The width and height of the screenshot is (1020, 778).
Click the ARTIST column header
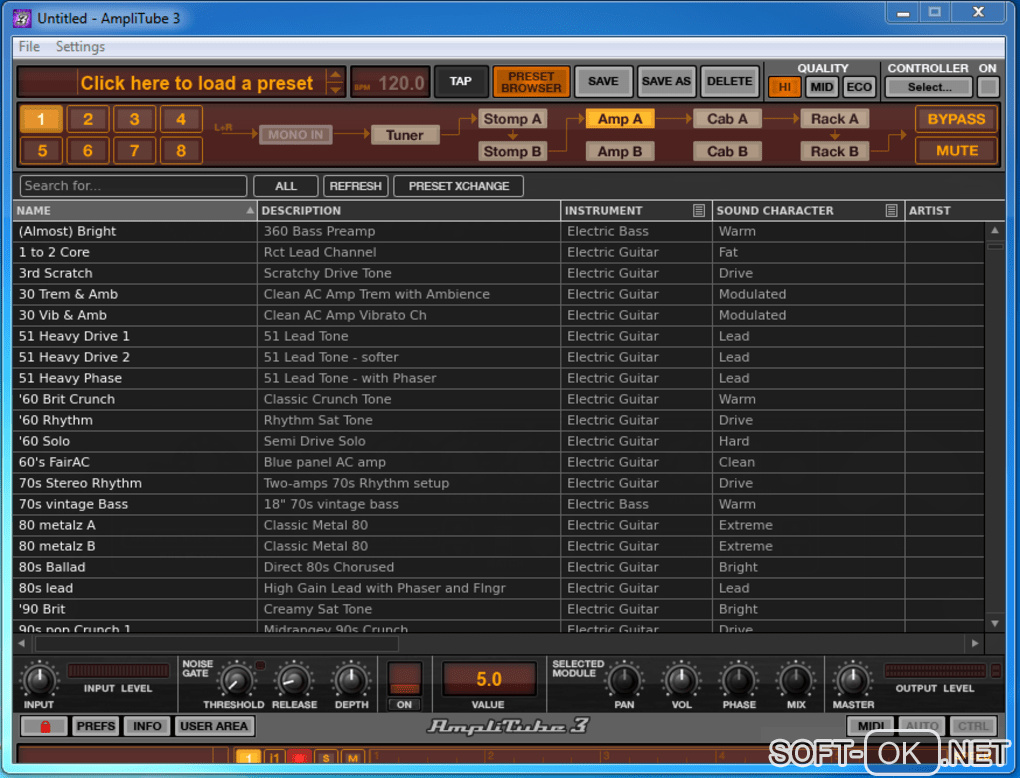954,210
